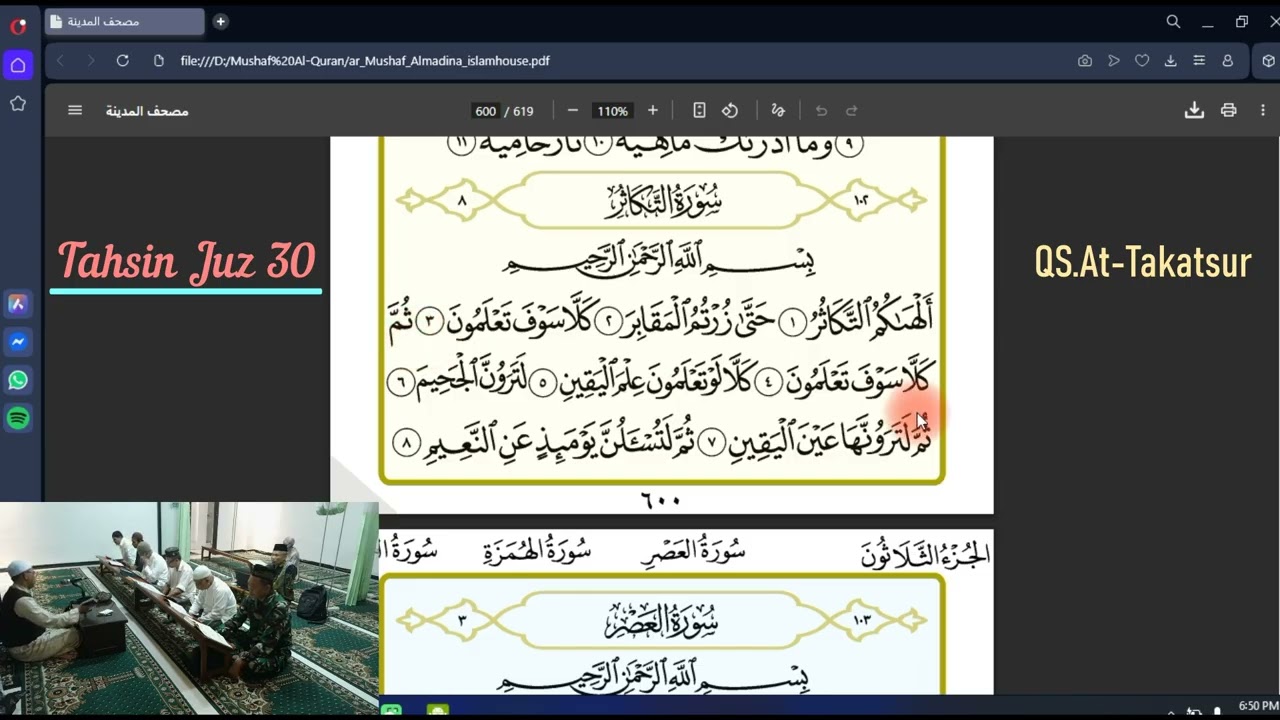Add page to bookmarks with heart icon
The height and width of the screenshot is (720, 1280).
coord(1142,61)
